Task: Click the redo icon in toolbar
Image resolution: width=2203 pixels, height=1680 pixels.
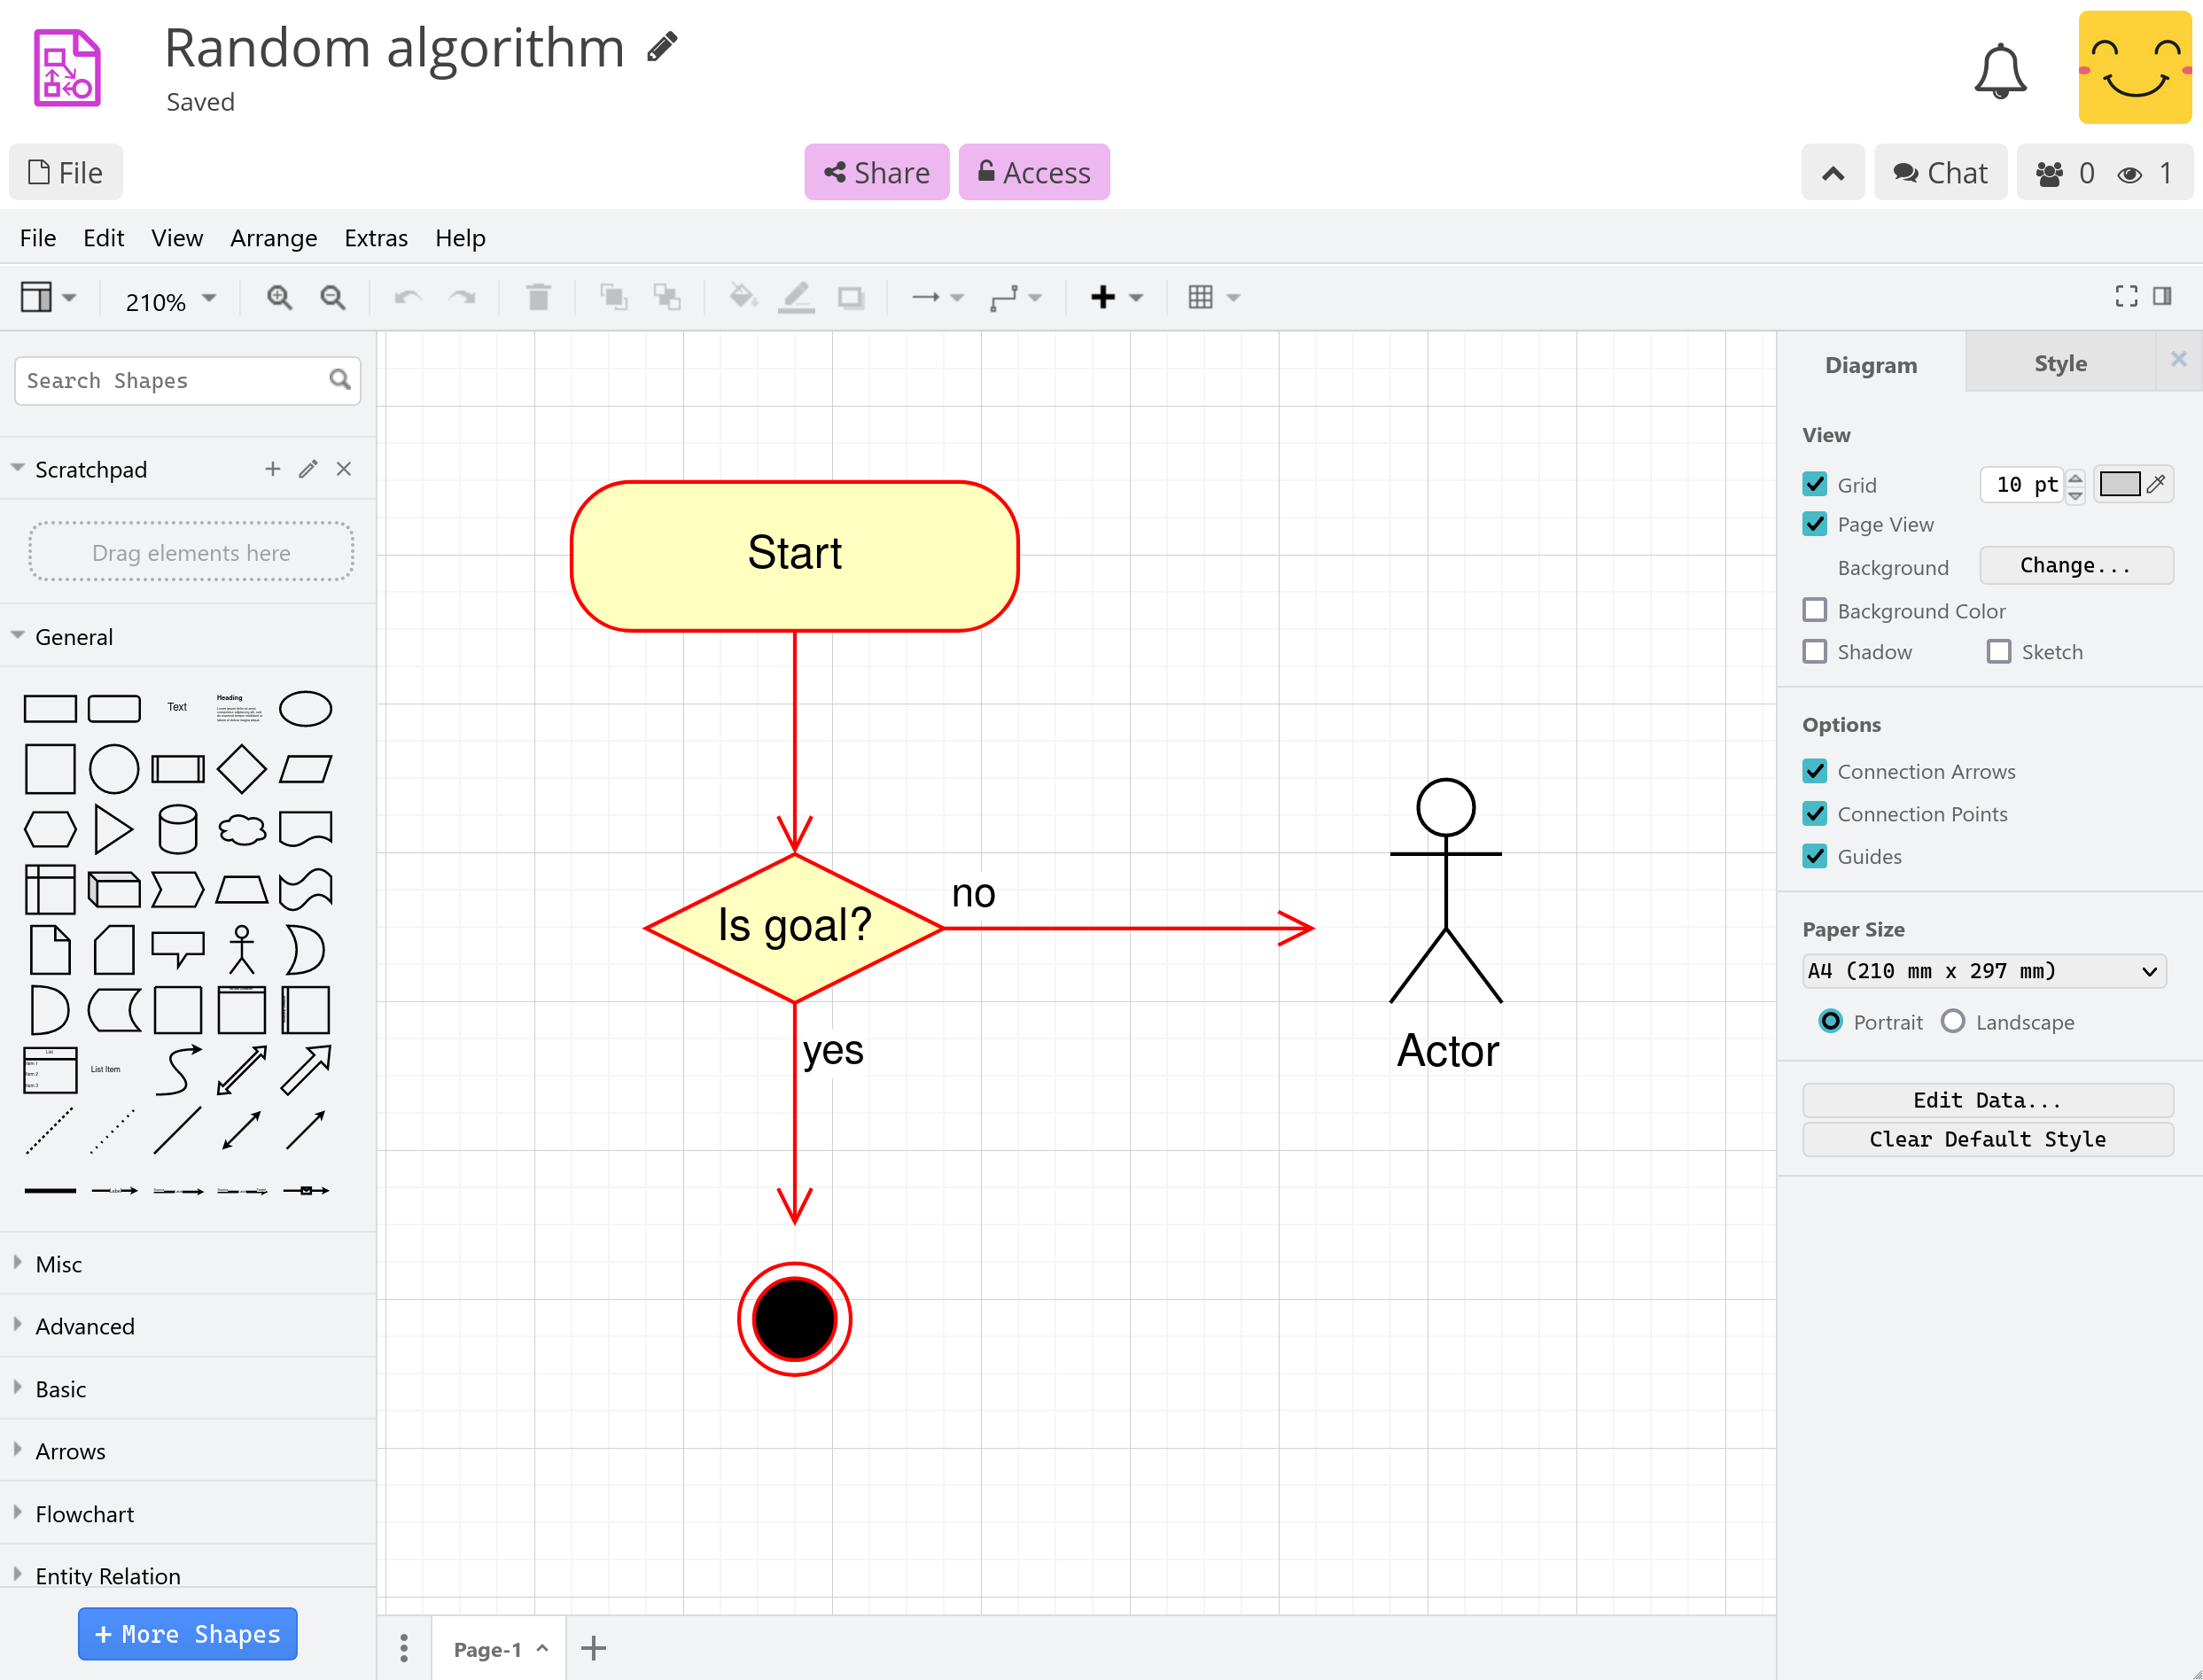Action: coord(463,297)
